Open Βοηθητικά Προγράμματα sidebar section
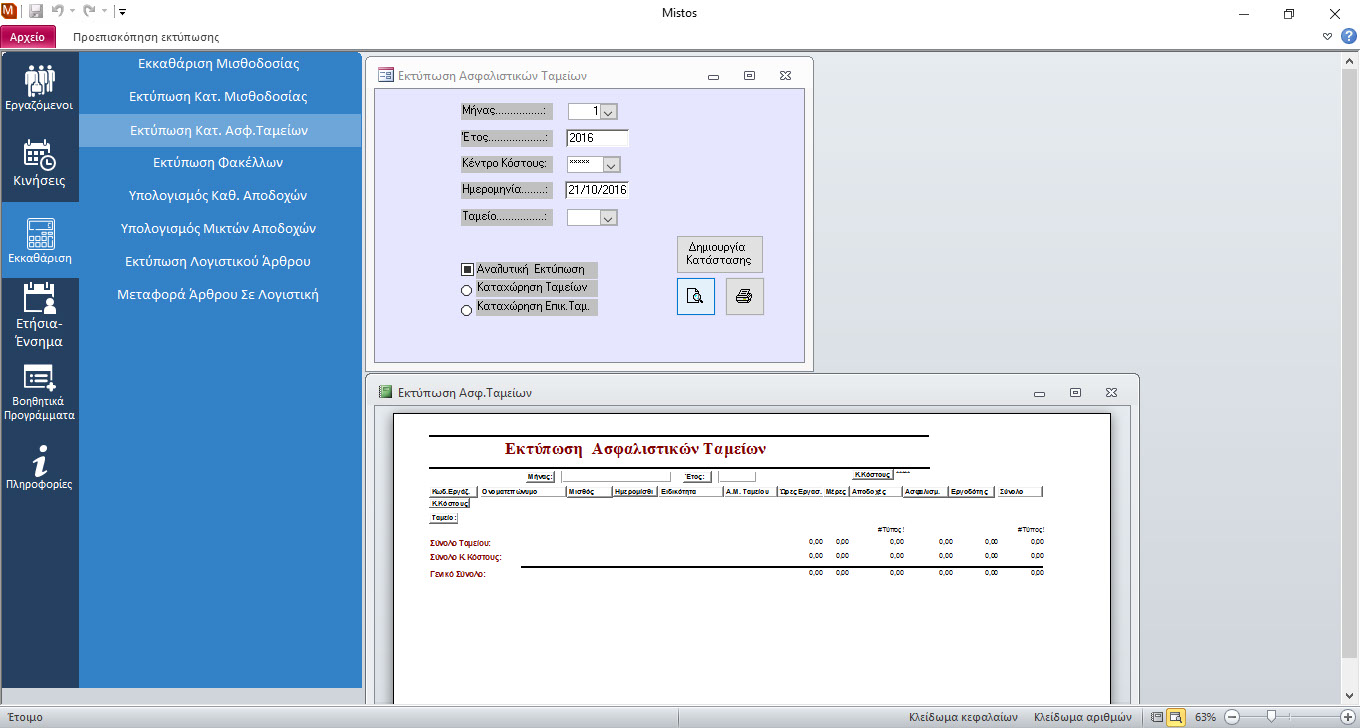Screen dimensions: 1360x728 (39, 392)
